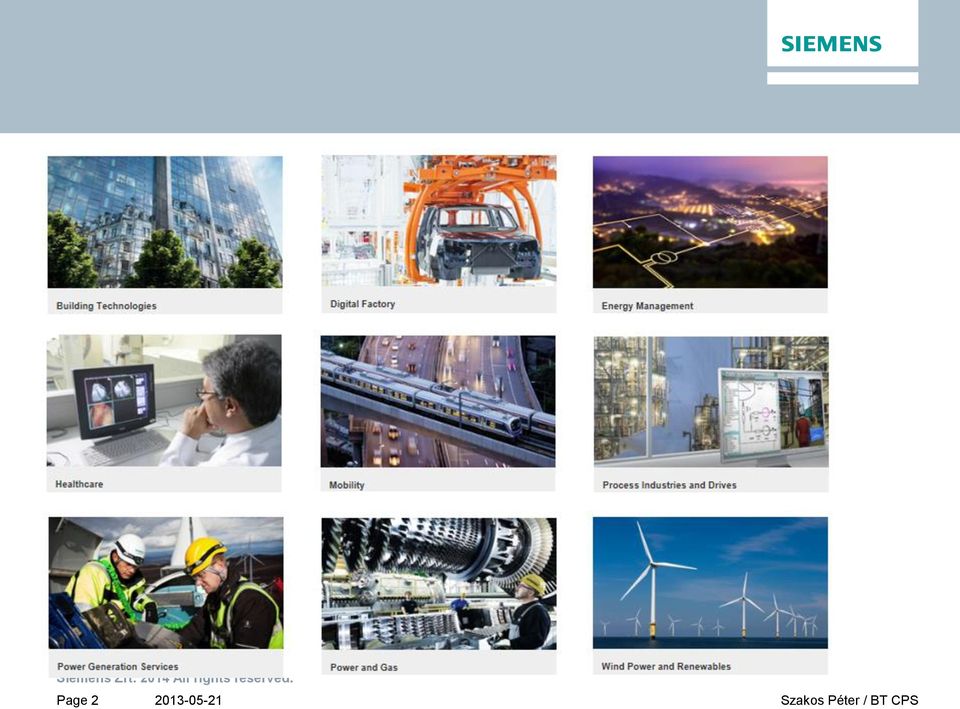Open the Power and Gas turbine image
The height and width of the screenshot is (709, 960).
point(439,583)
